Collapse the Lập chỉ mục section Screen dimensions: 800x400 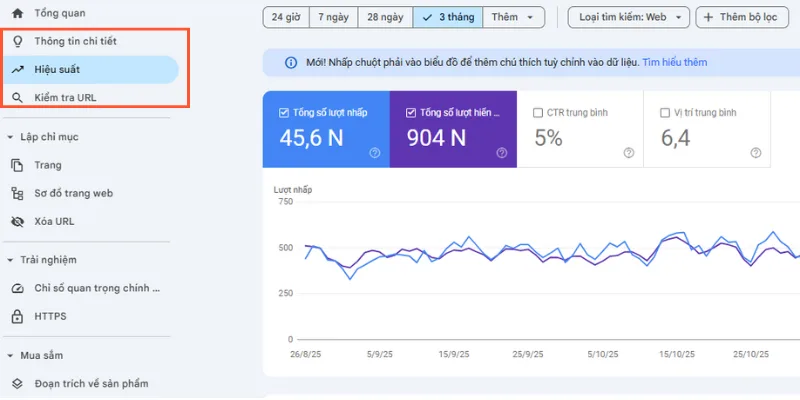click(10, 137)
